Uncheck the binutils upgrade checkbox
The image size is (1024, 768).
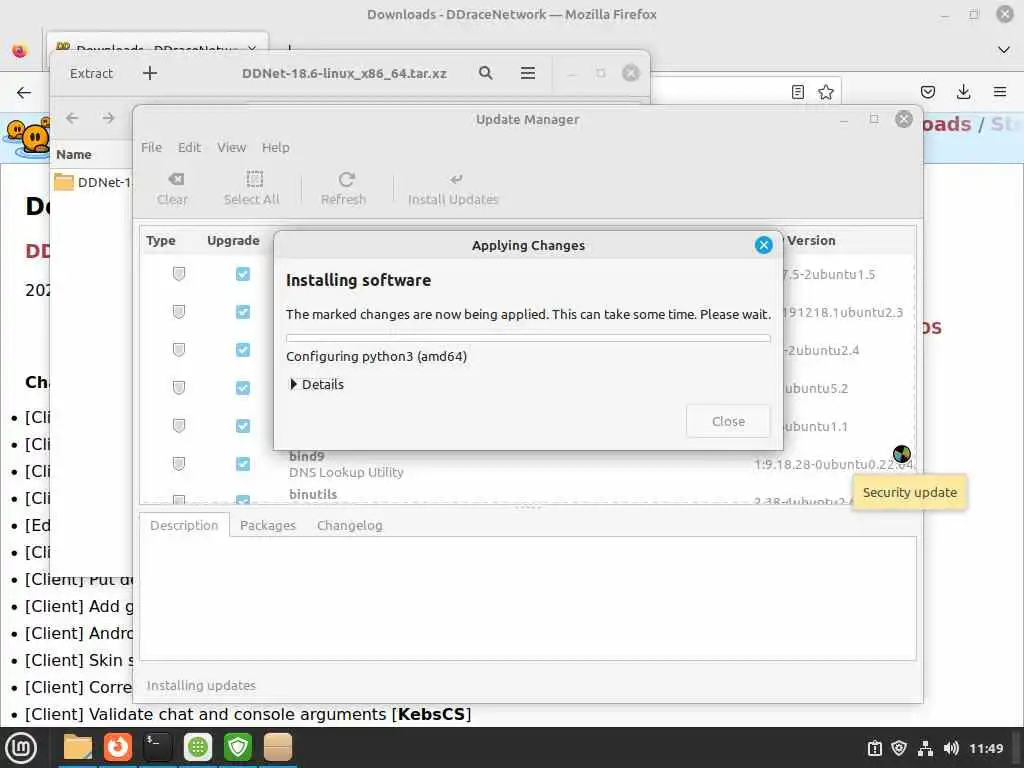click(243, 500)
